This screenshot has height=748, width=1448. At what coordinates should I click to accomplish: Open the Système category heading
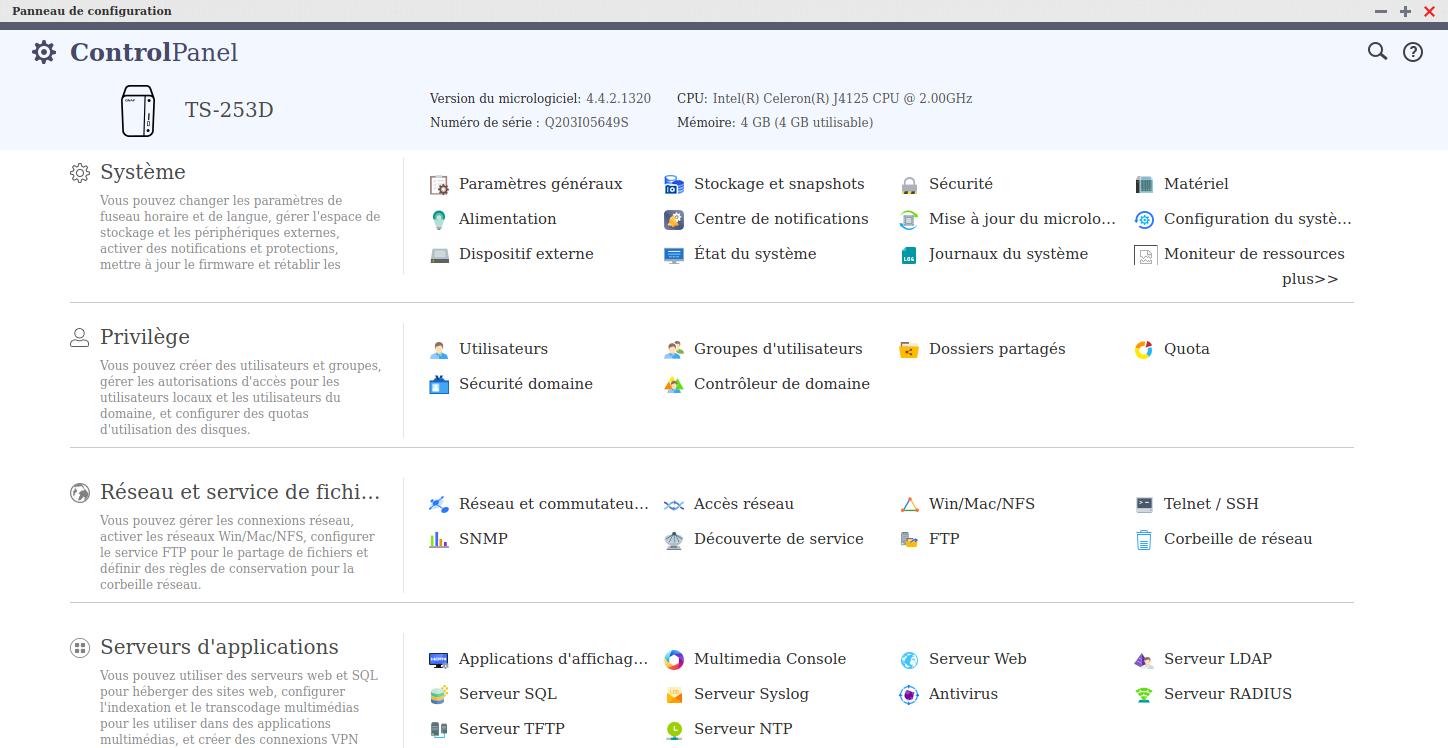(142, 172)
